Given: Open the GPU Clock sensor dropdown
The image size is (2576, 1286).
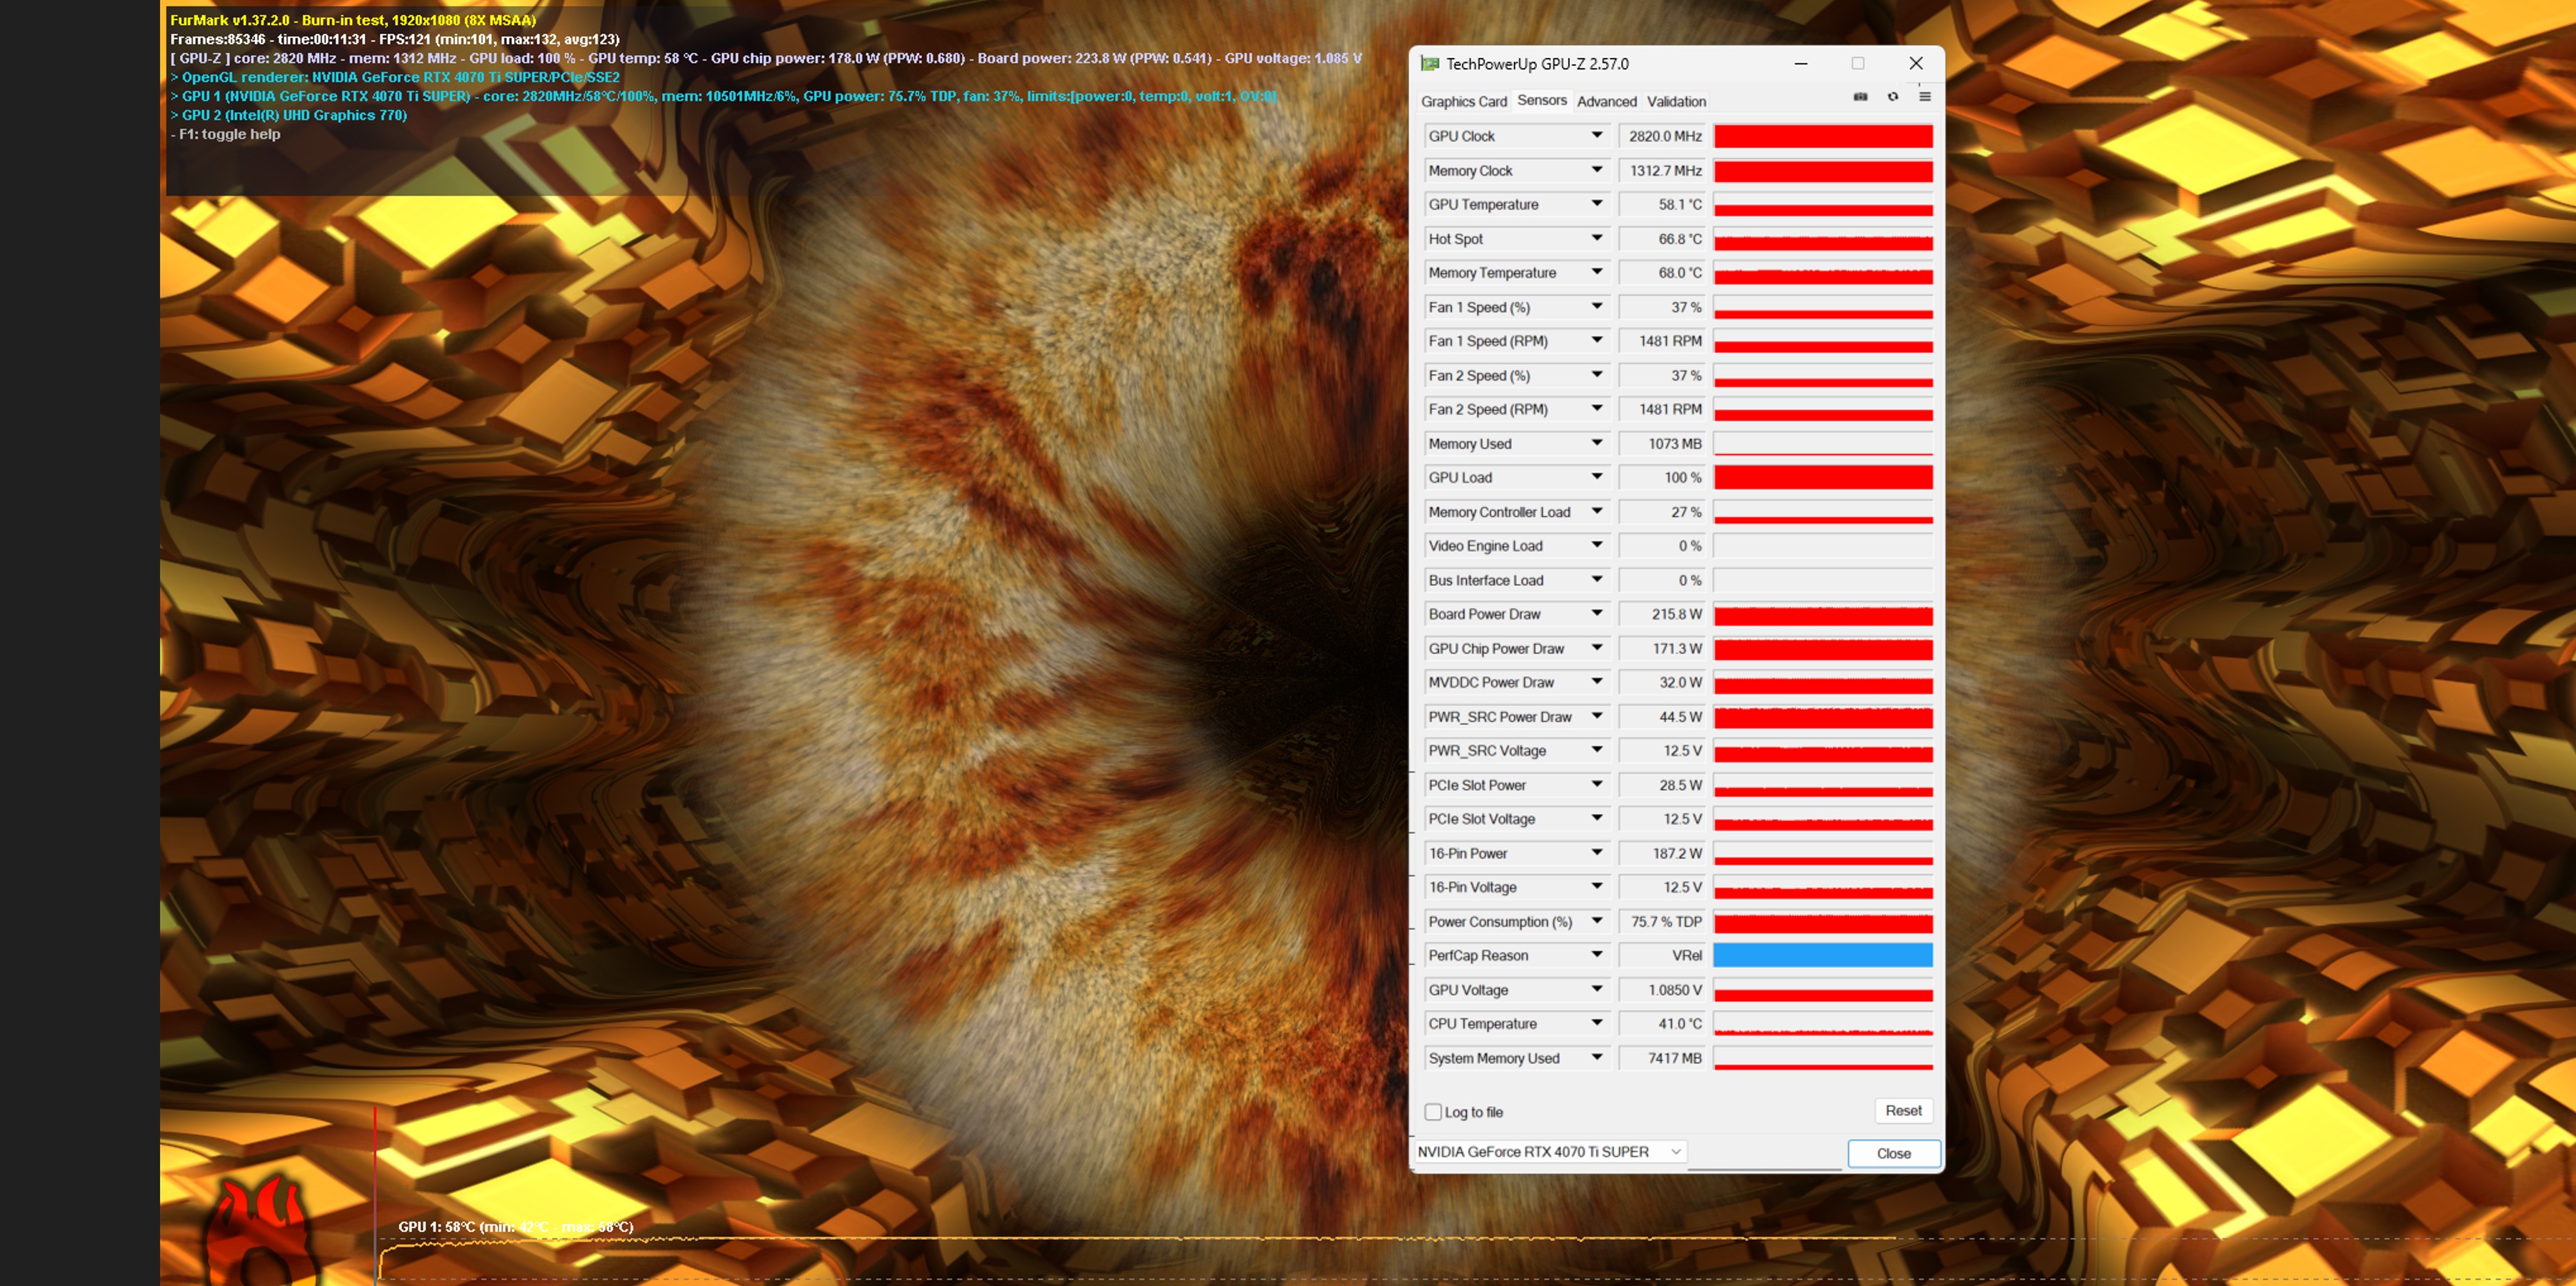Looking at the screenshot, I should tap(1596, 135).
